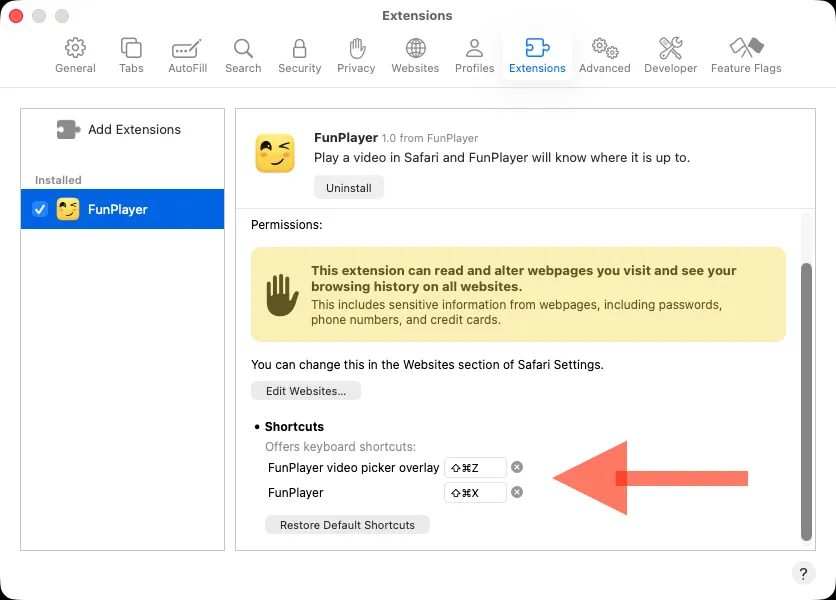Screen dimensions: 836x600
Task: Open Edit Websites dialog
Action: [306, 390]
